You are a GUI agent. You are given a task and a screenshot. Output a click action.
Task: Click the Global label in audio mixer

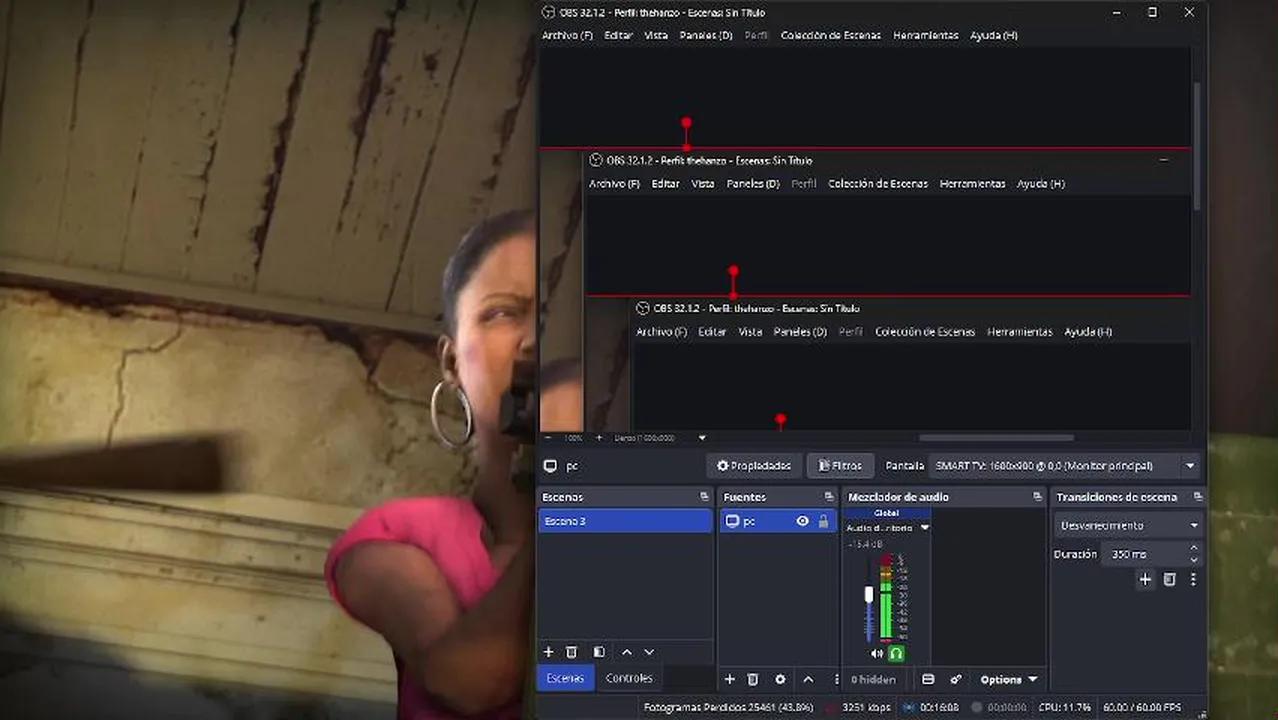887,513
